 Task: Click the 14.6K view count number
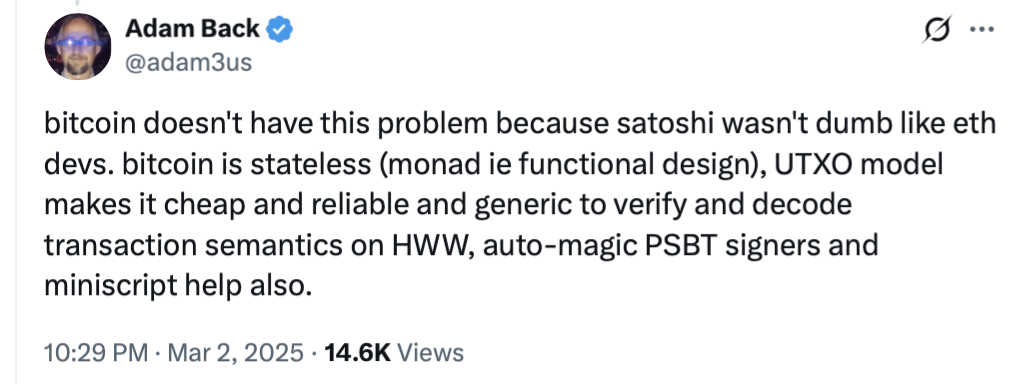coord(357,353)
